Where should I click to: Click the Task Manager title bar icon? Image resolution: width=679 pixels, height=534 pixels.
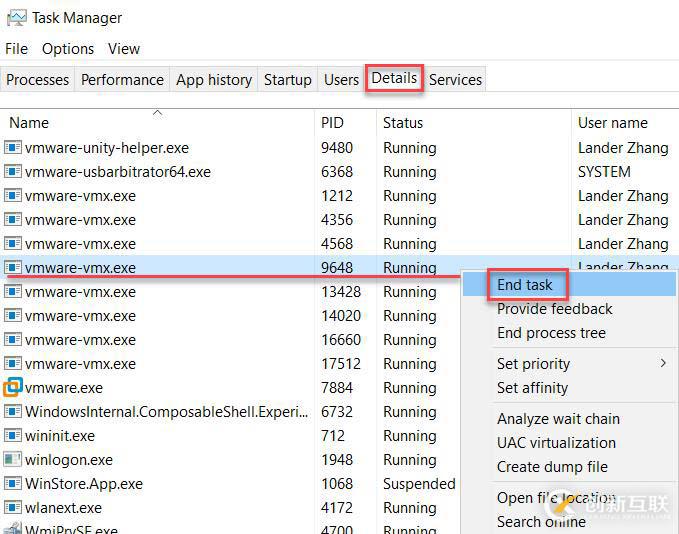[x=16, y=18]
